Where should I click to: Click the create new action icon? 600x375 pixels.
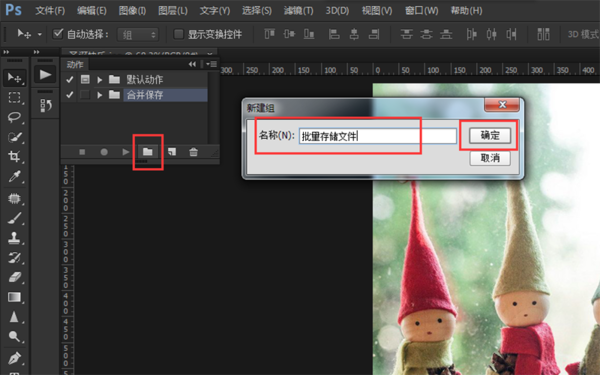[172, 152]
